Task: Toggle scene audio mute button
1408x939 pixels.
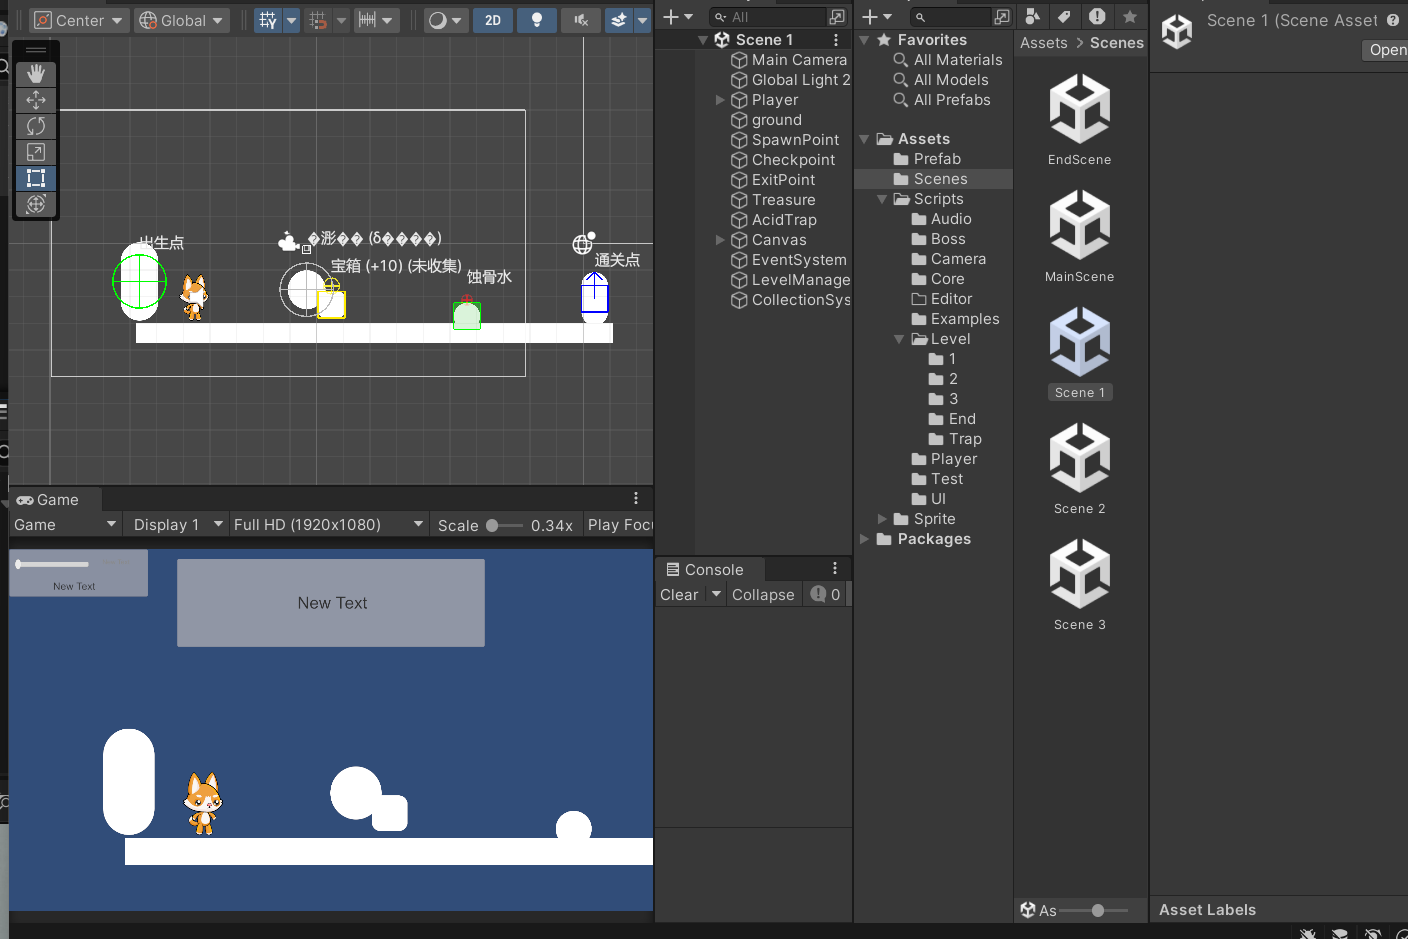Action: pos(580,20)
